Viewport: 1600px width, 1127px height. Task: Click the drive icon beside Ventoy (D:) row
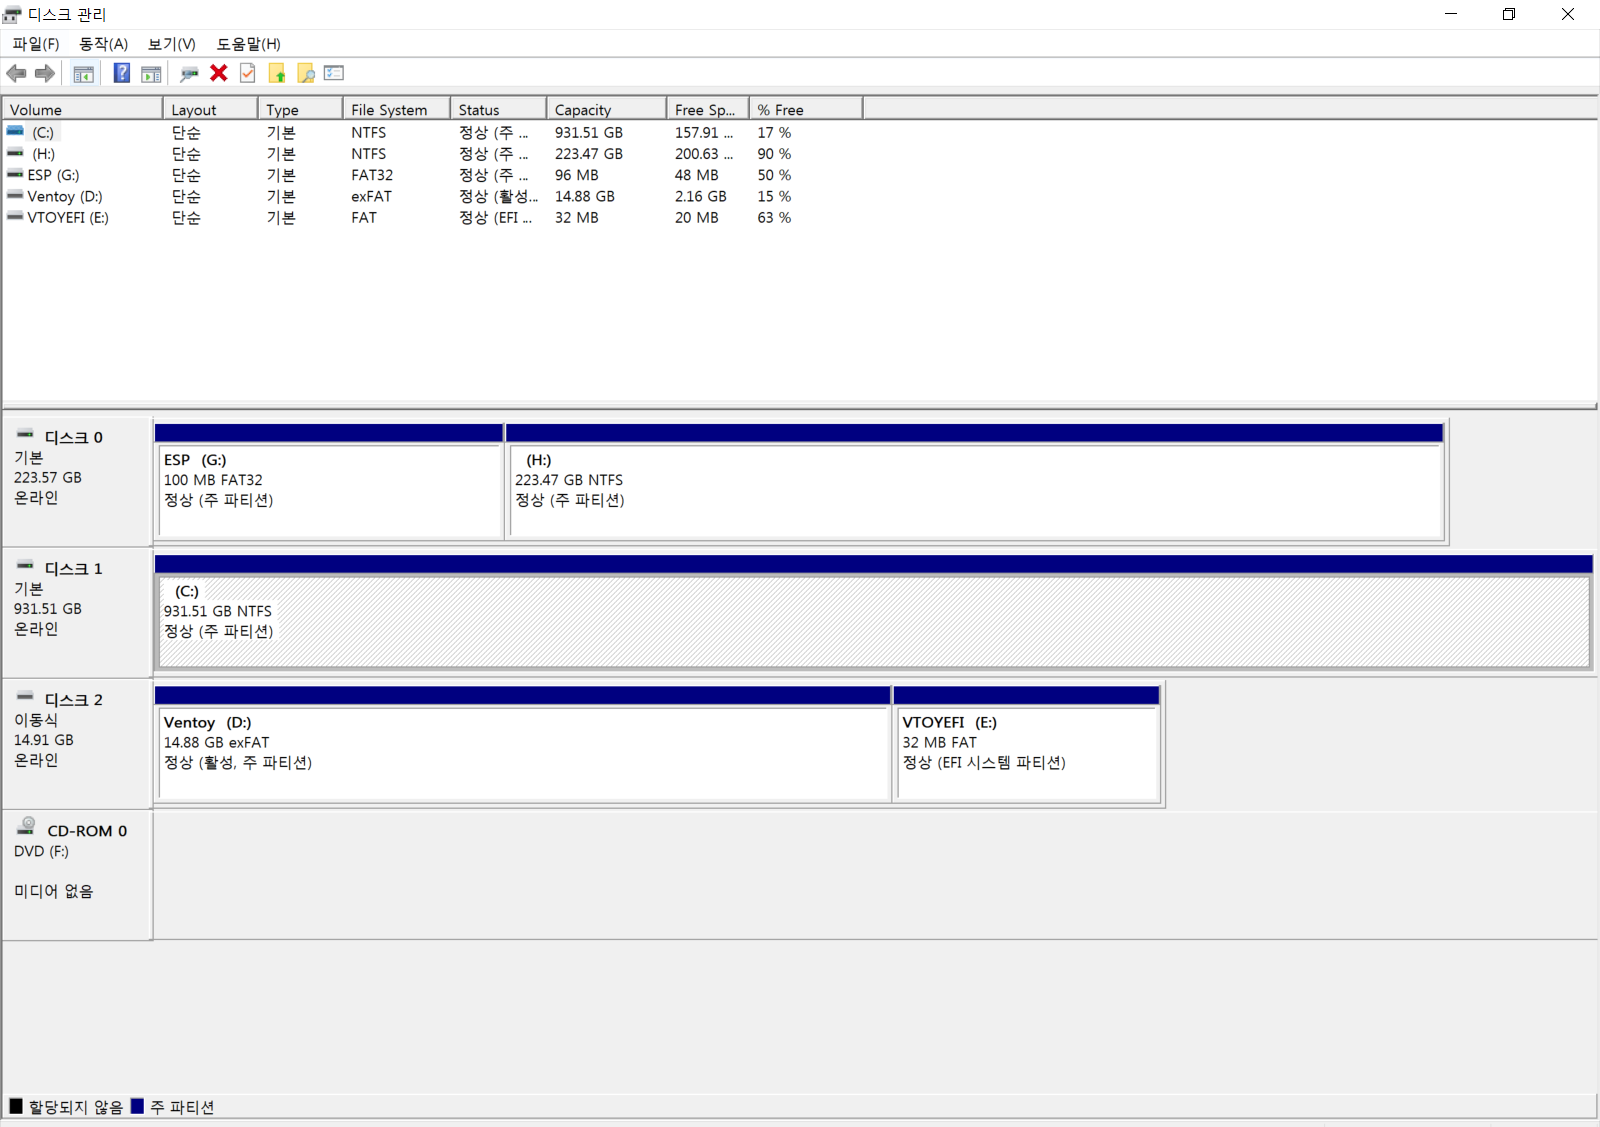[x=15, y=196]
